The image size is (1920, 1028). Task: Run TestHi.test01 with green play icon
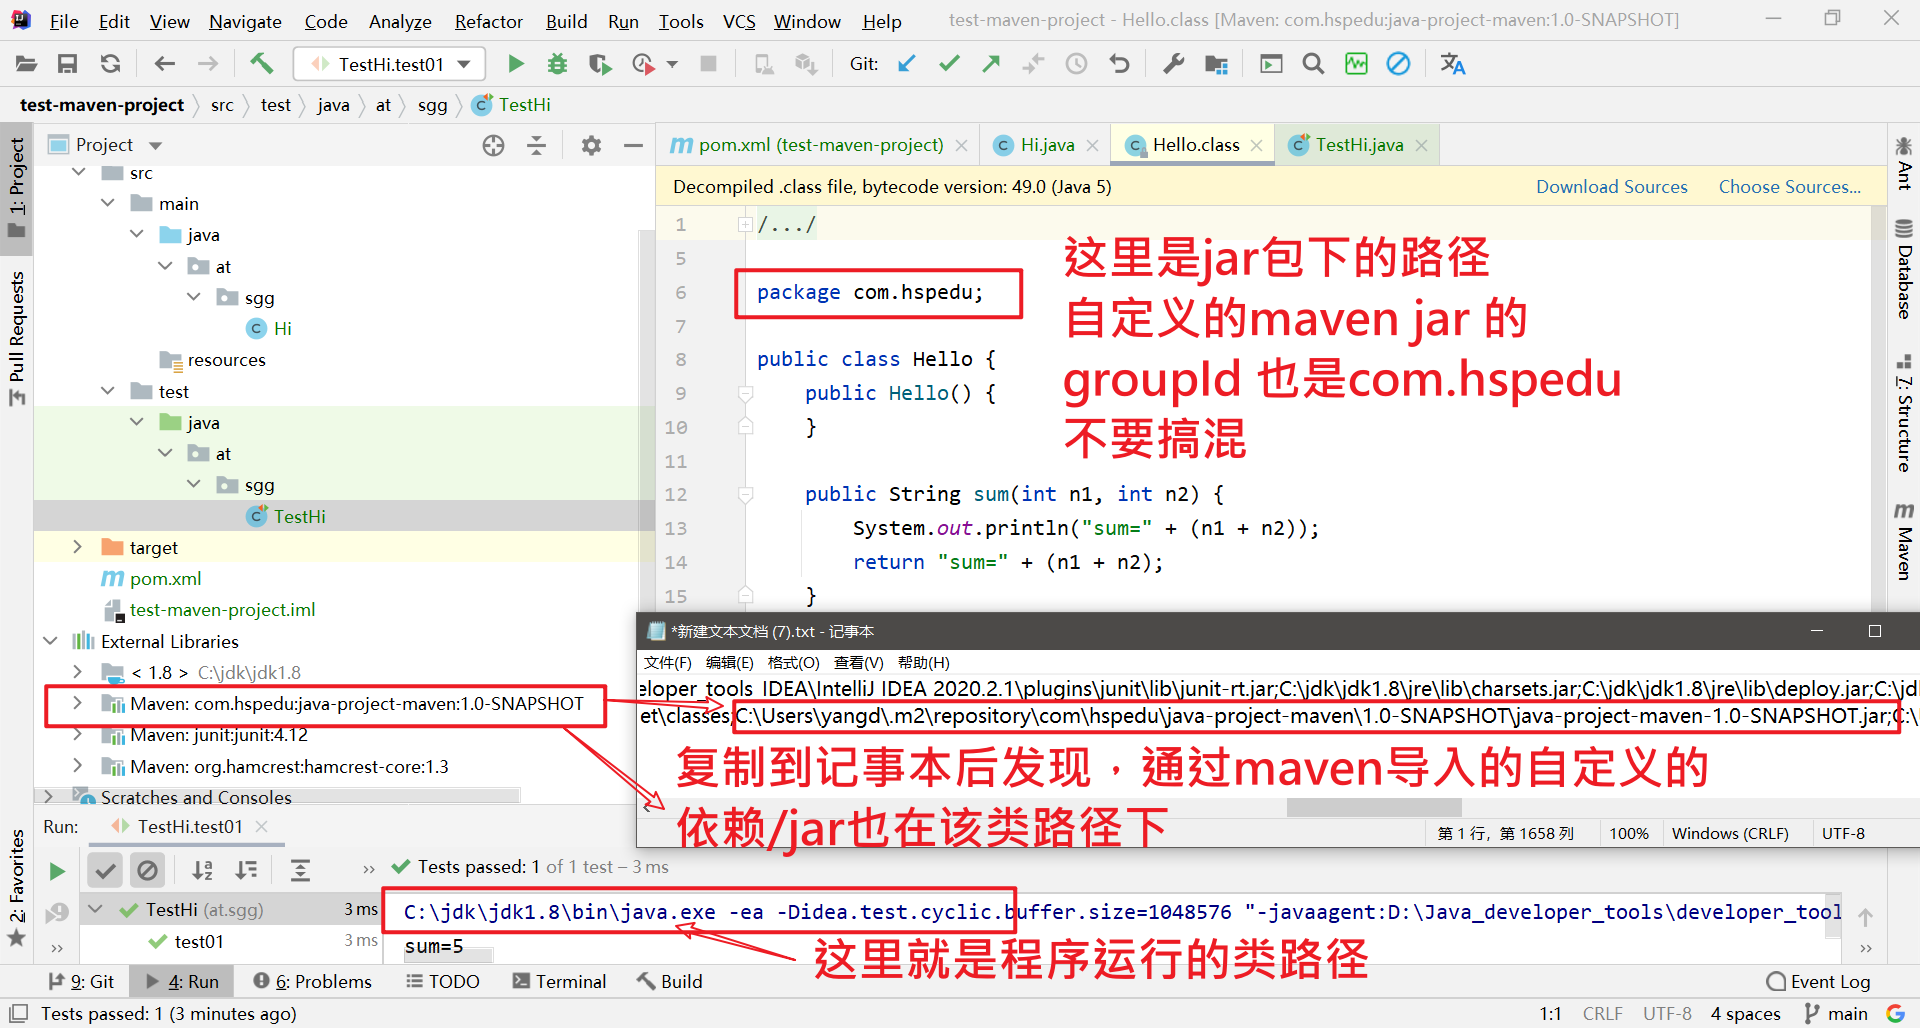pos(515,64)
